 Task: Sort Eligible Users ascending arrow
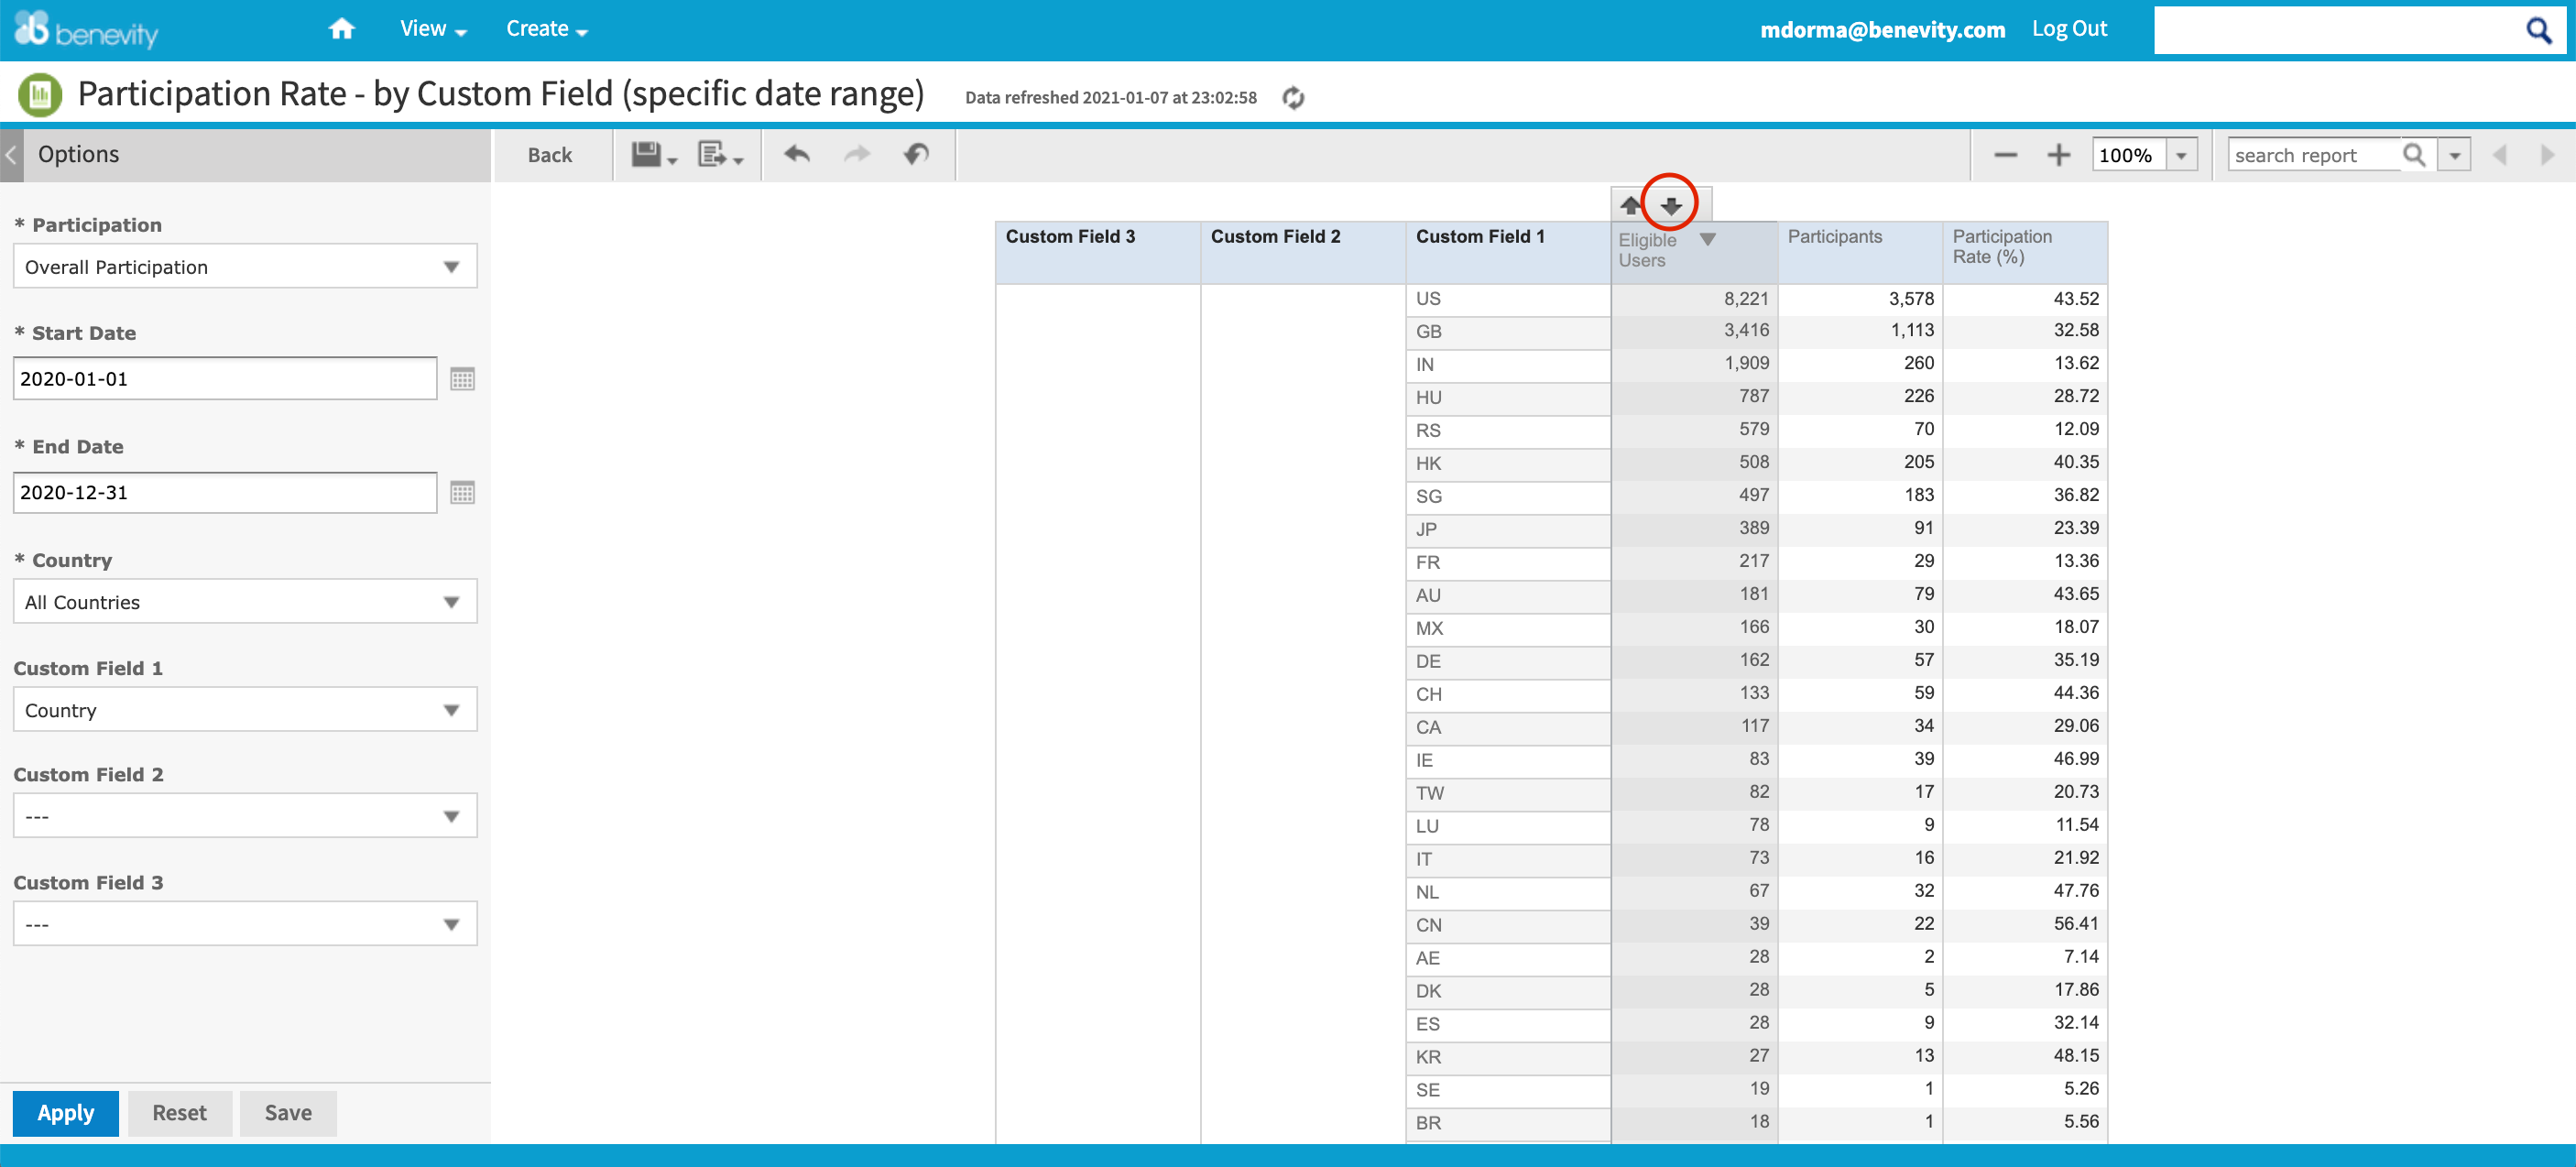(x=1630, y=206)
